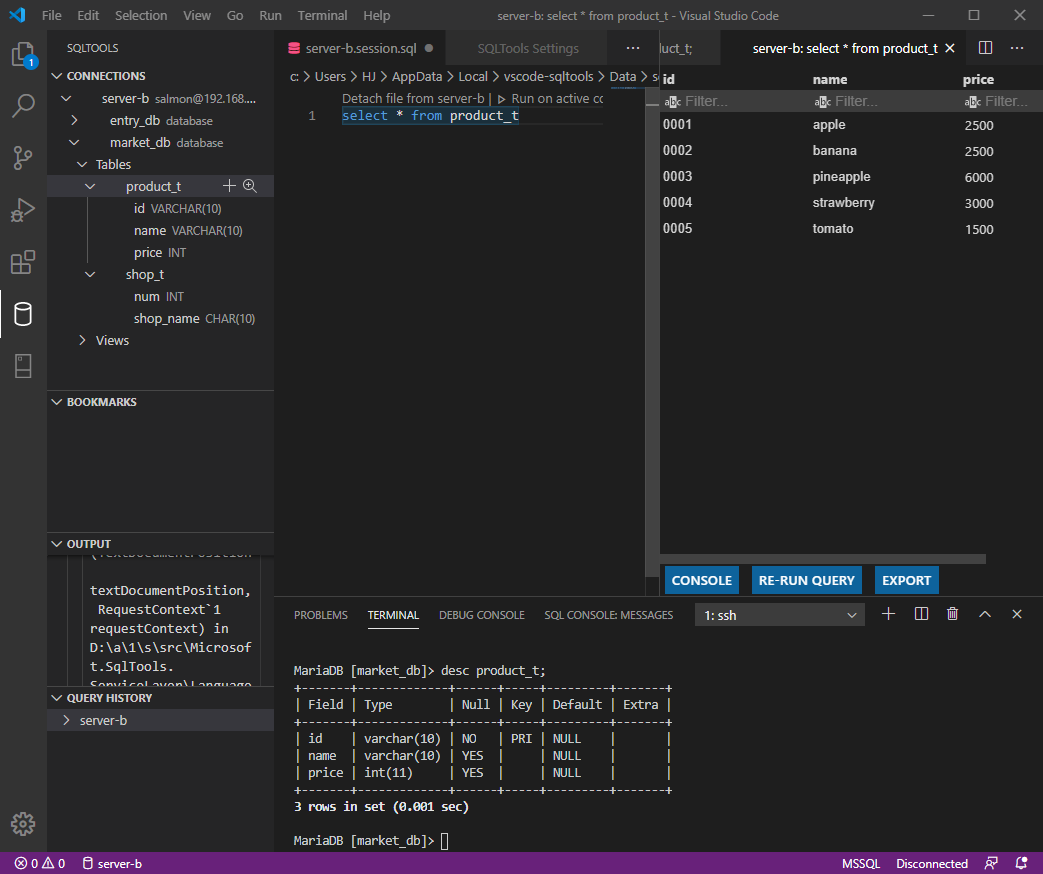Expand the Views folder

(x=82, y=340)
